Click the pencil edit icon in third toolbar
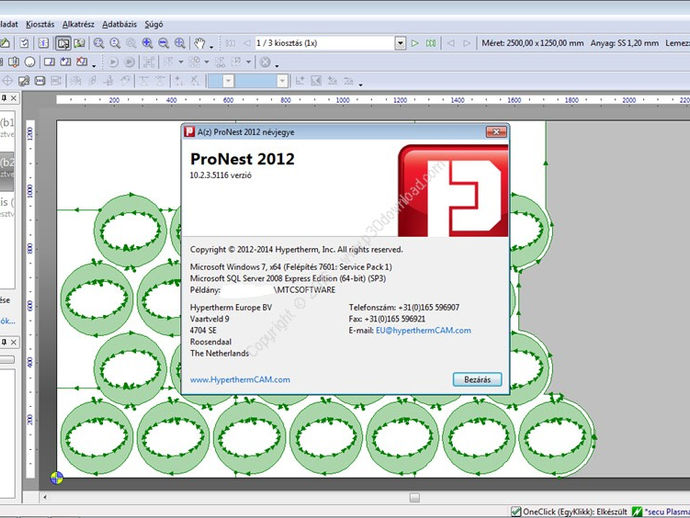The width and height of the screenshot is (690, 518). [24, 81]
